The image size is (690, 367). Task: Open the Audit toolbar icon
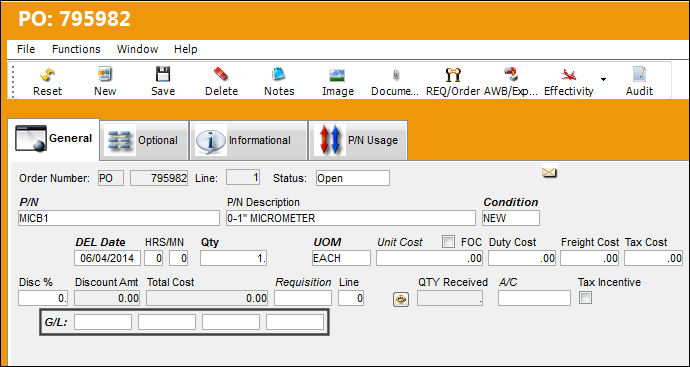[639, 75]
